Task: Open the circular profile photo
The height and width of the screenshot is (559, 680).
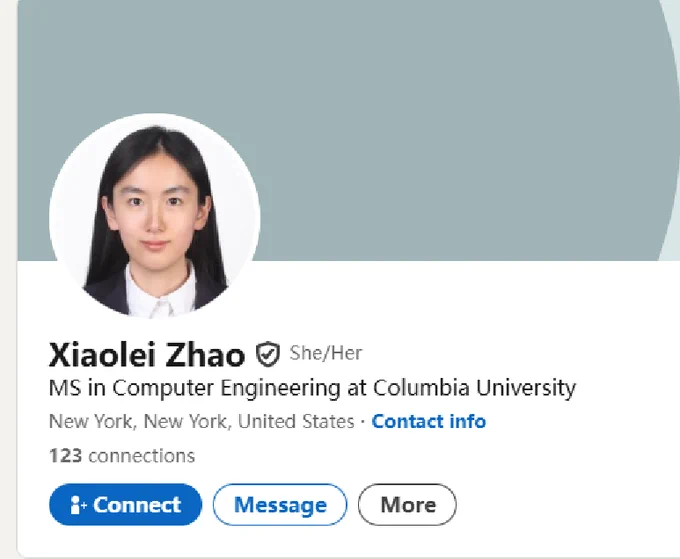Action: pyautogui.click(x=155, y=216)
